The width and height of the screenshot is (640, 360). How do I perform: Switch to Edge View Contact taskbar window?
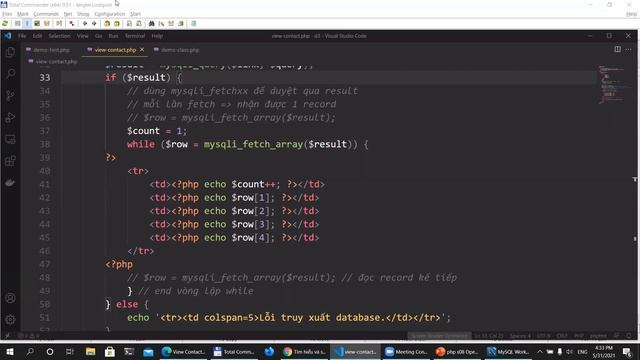pyautogui.click(x=183, y=351)
